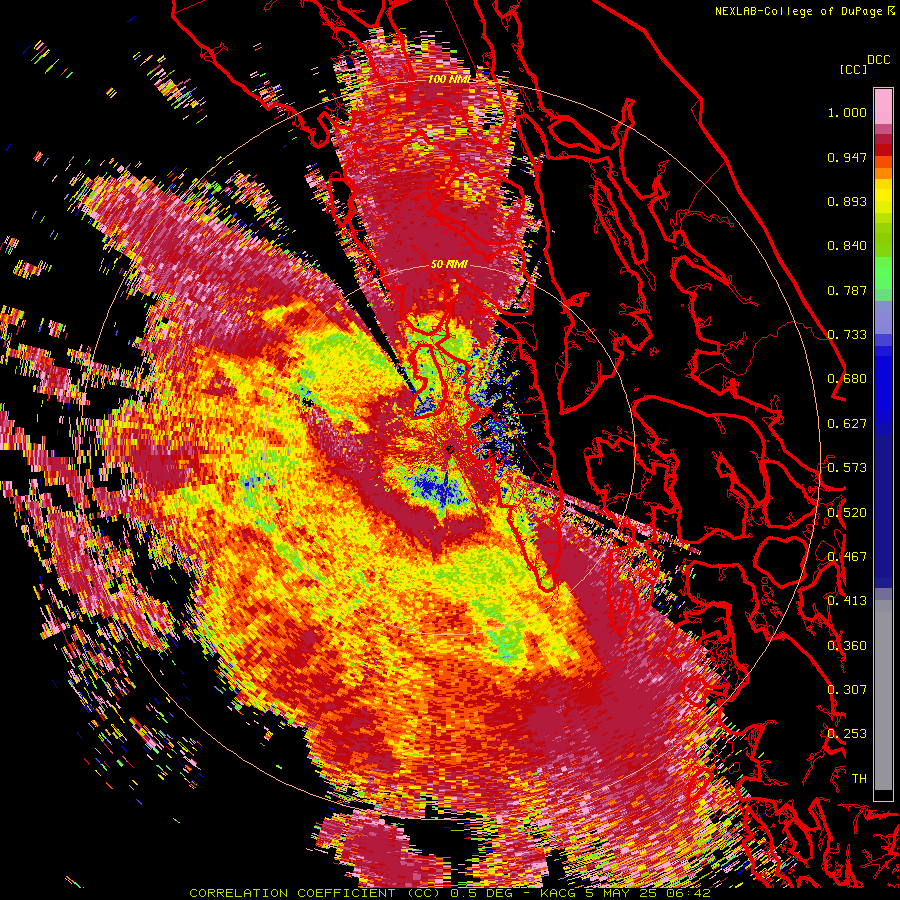Click the "NEXLAB-College of DuPage" header text

click(x=799, y=11)
